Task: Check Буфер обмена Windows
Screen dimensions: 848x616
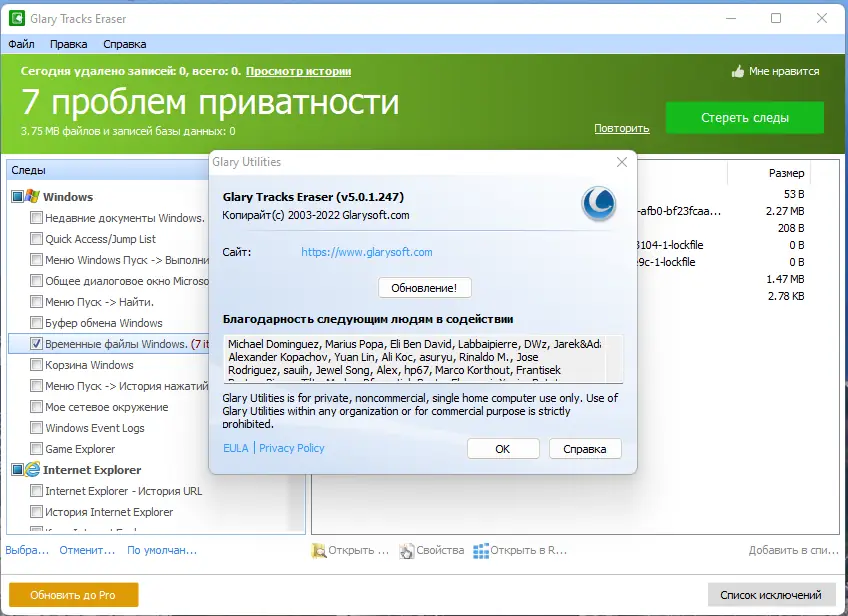Action: pyautogui.click(x=36, y=323)
